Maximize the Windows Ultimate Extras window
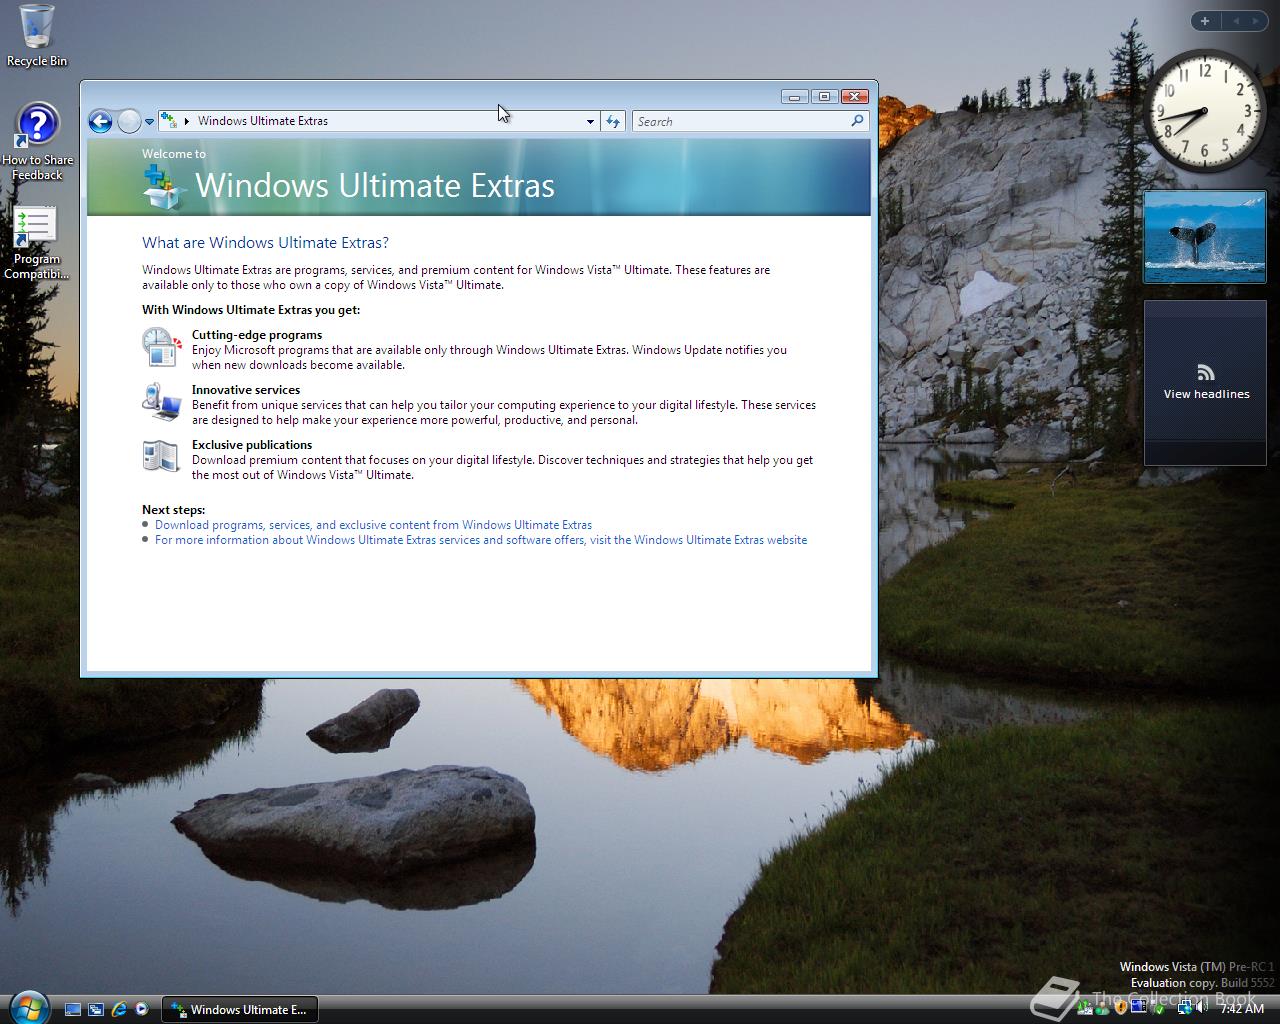The image size is (1280, 1024). 824,97
